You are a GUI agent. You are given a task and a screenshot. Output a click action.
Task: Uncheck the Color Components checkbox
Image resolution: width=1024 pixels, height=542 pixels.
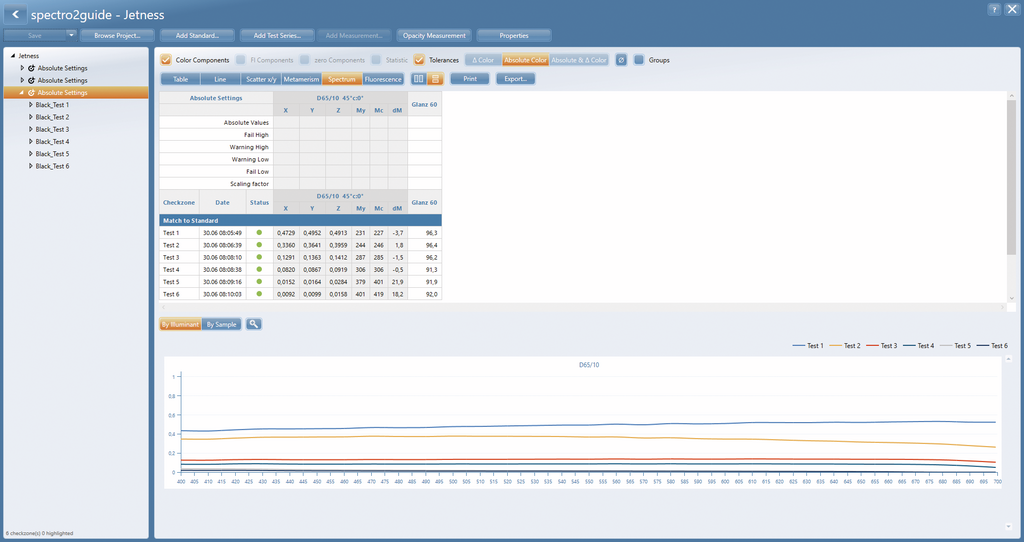click(166, 60)
